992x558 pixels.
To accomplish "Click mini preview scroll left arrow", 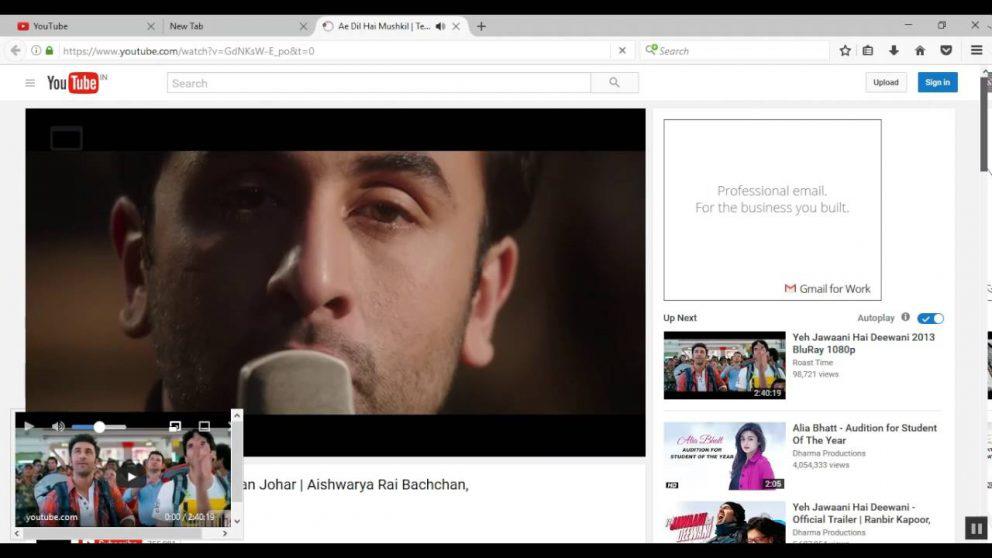I will (x=17, y=533).
